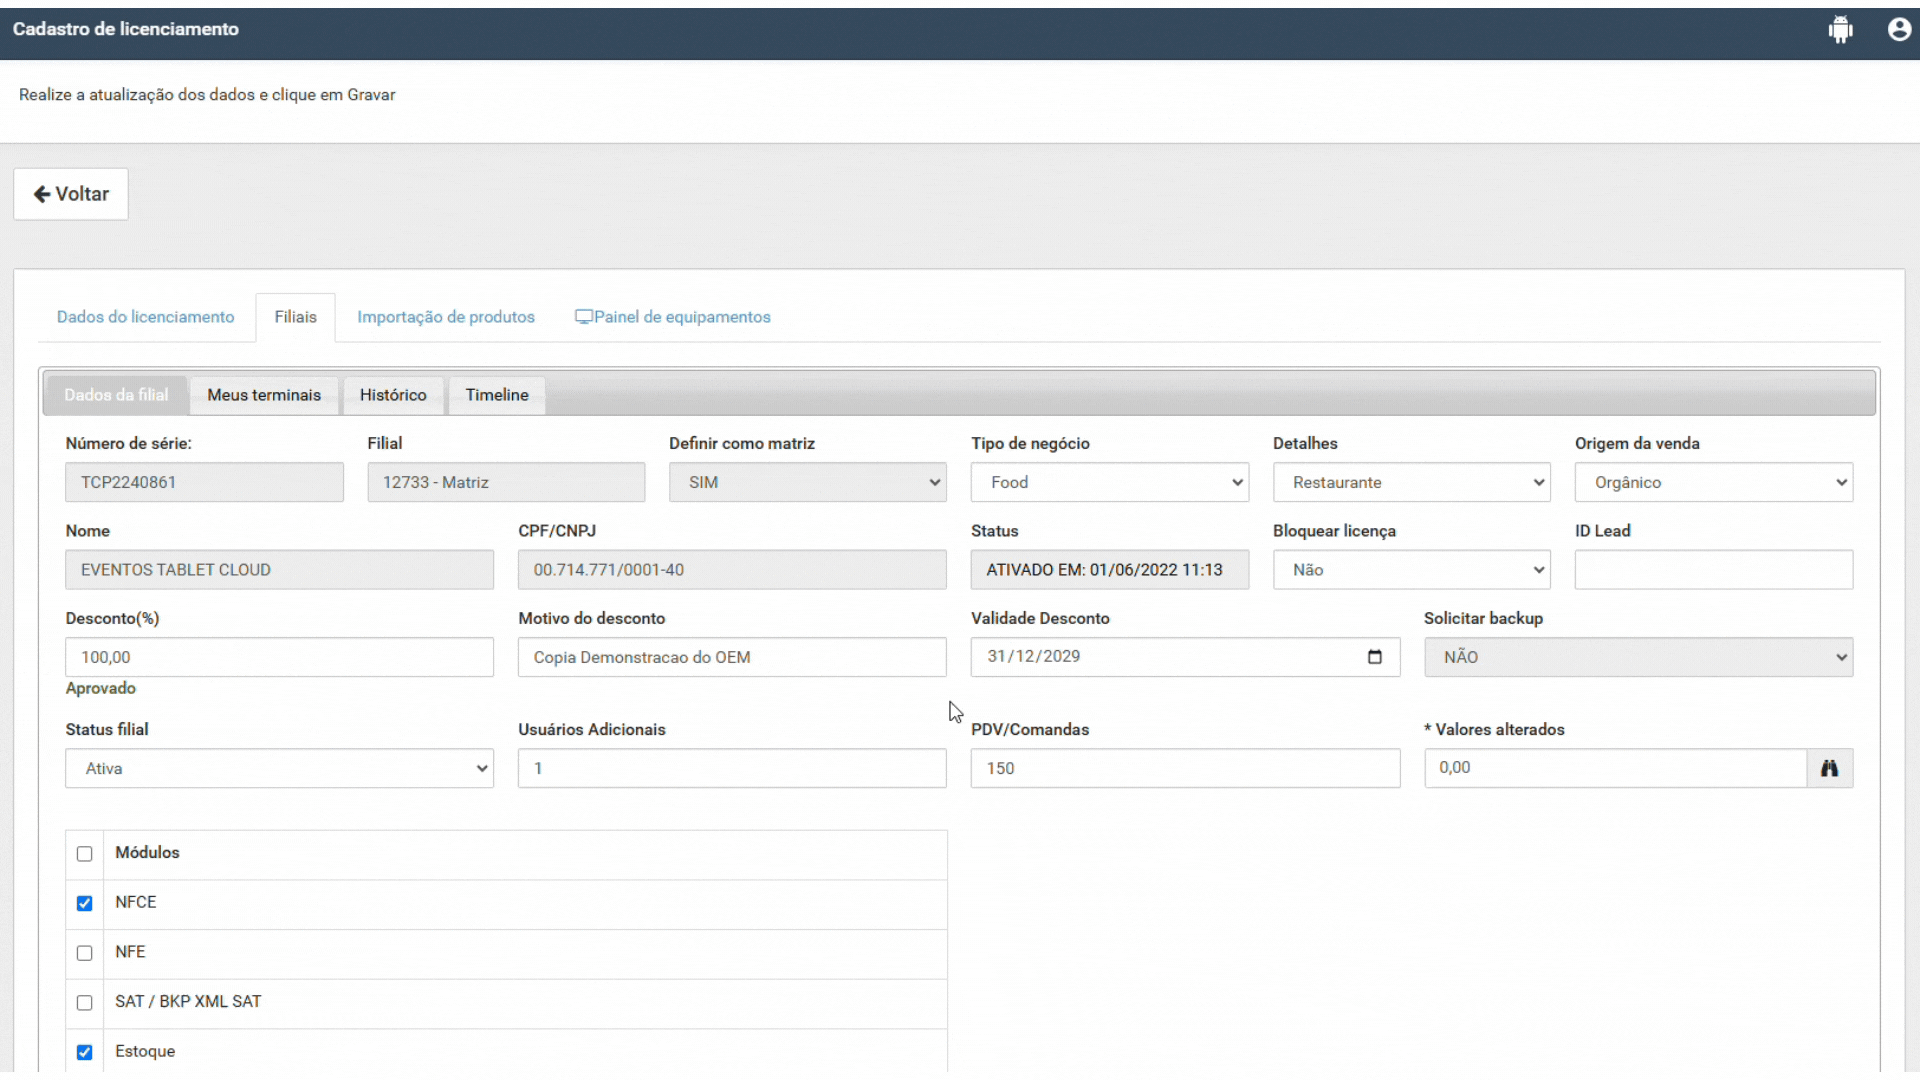Click the binoculars icon beside Valores alterados
Image resolution: width=1920 pixels, height=1080 pixels.
tap(1829, 768)
